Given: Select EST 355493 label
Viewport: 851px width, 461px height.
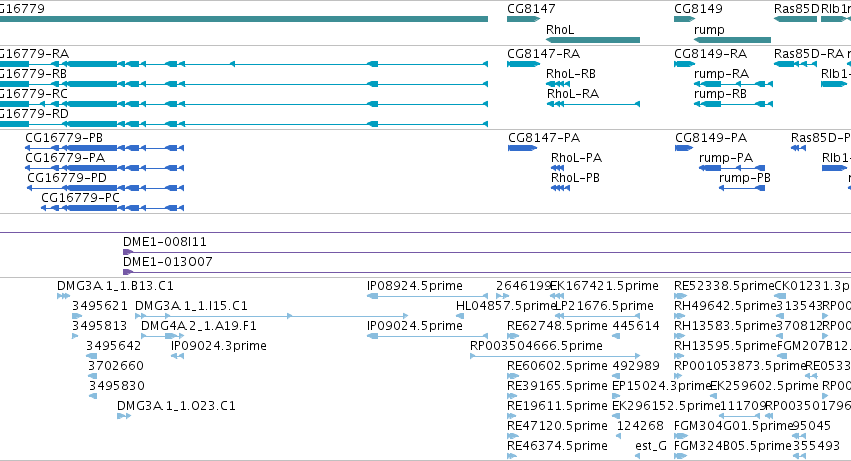Looking at the screenshot, I should click(x=816, y=447).
